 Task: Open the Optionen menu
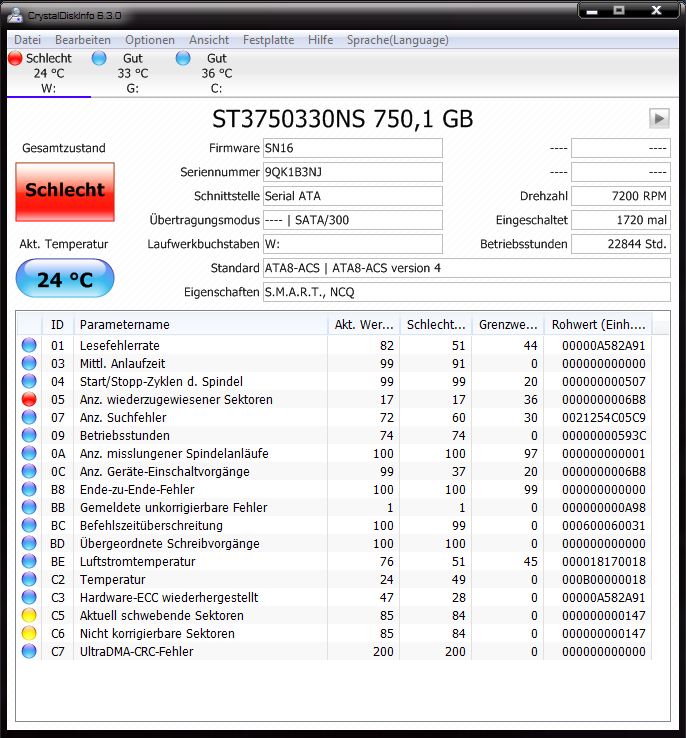click(150, 40)
